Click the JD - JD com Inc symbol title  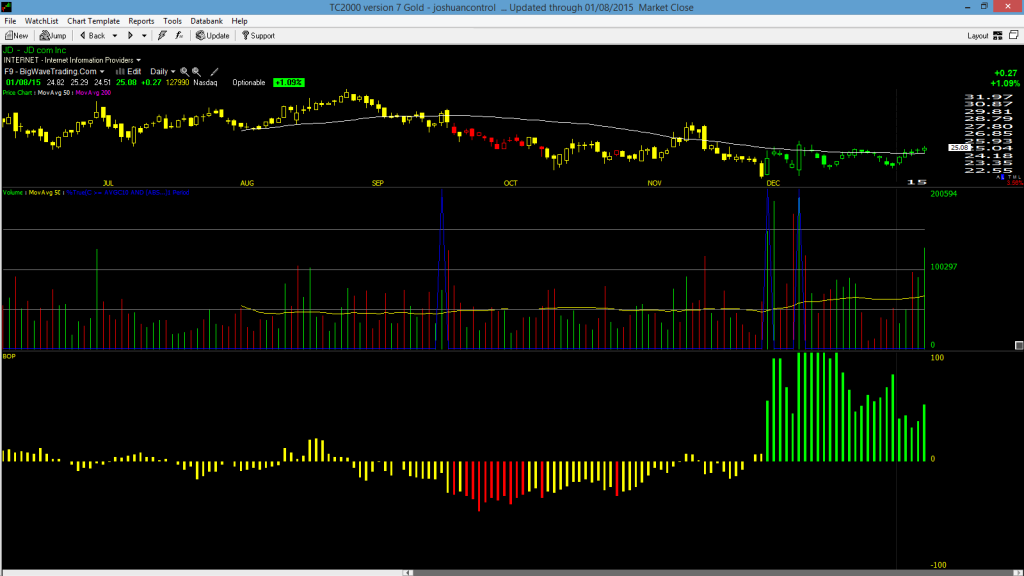[35, 50]
